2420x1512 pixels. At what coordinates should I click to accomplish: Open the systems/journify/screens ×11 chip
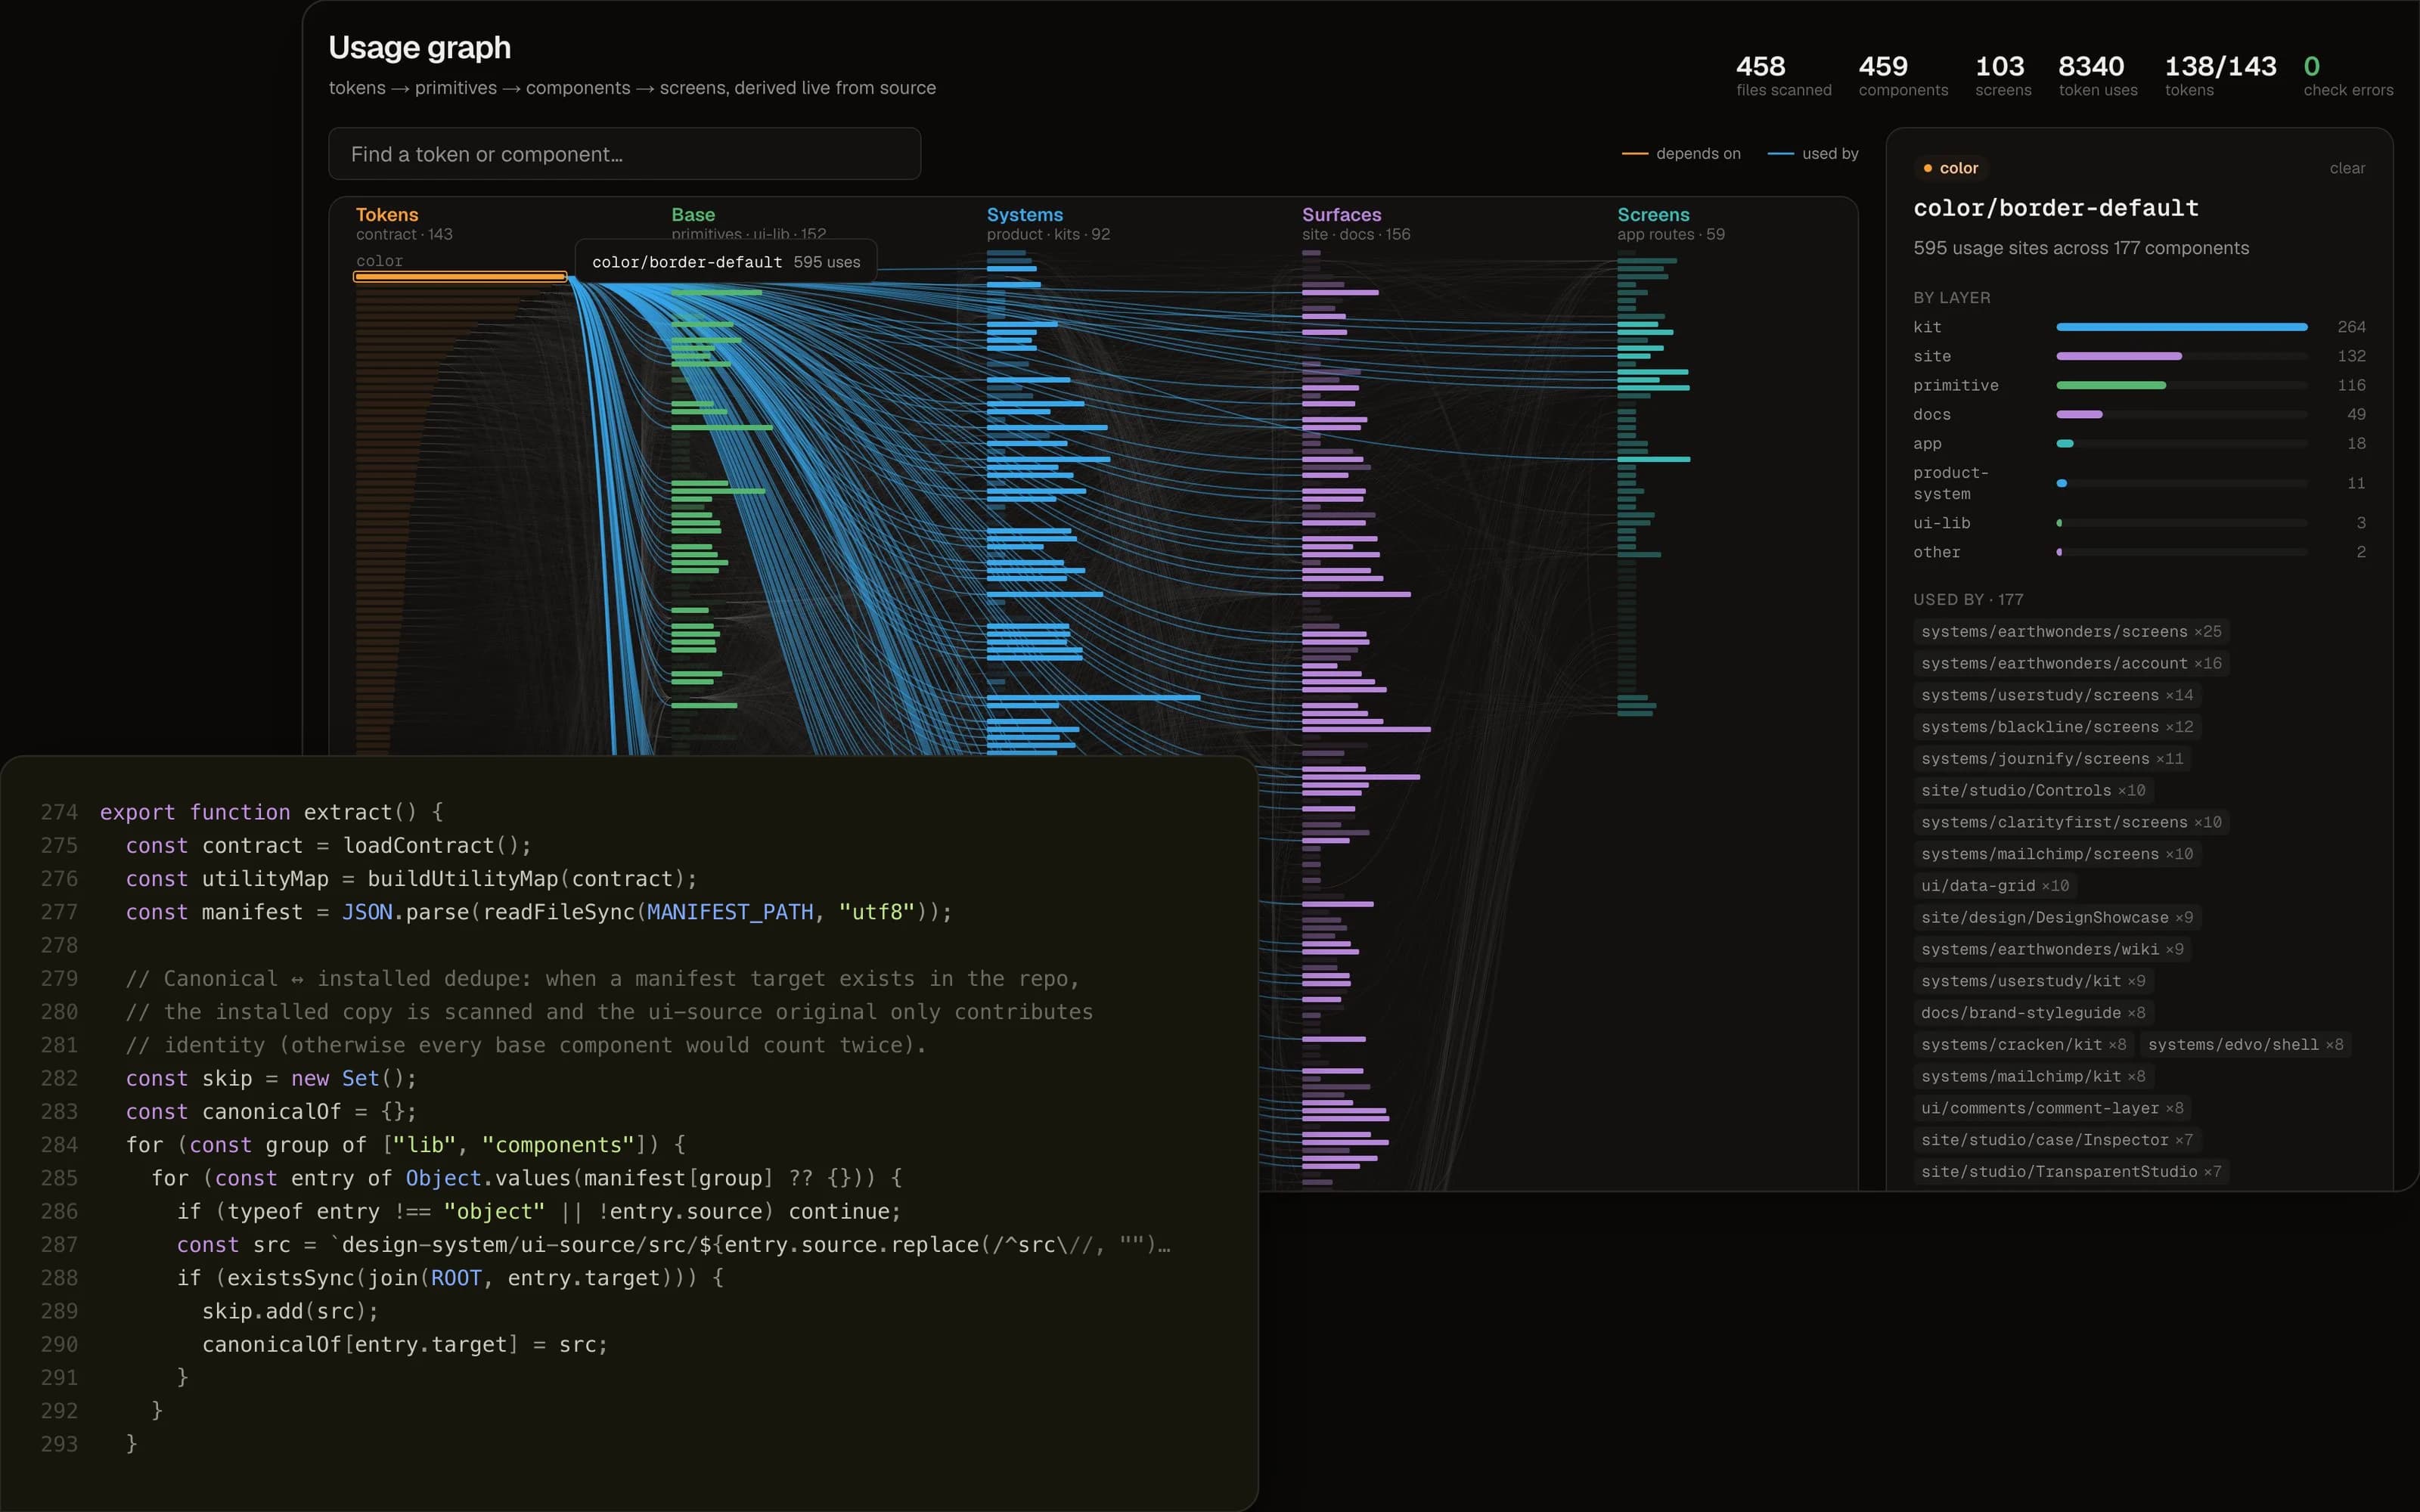tap(2052, 759)
